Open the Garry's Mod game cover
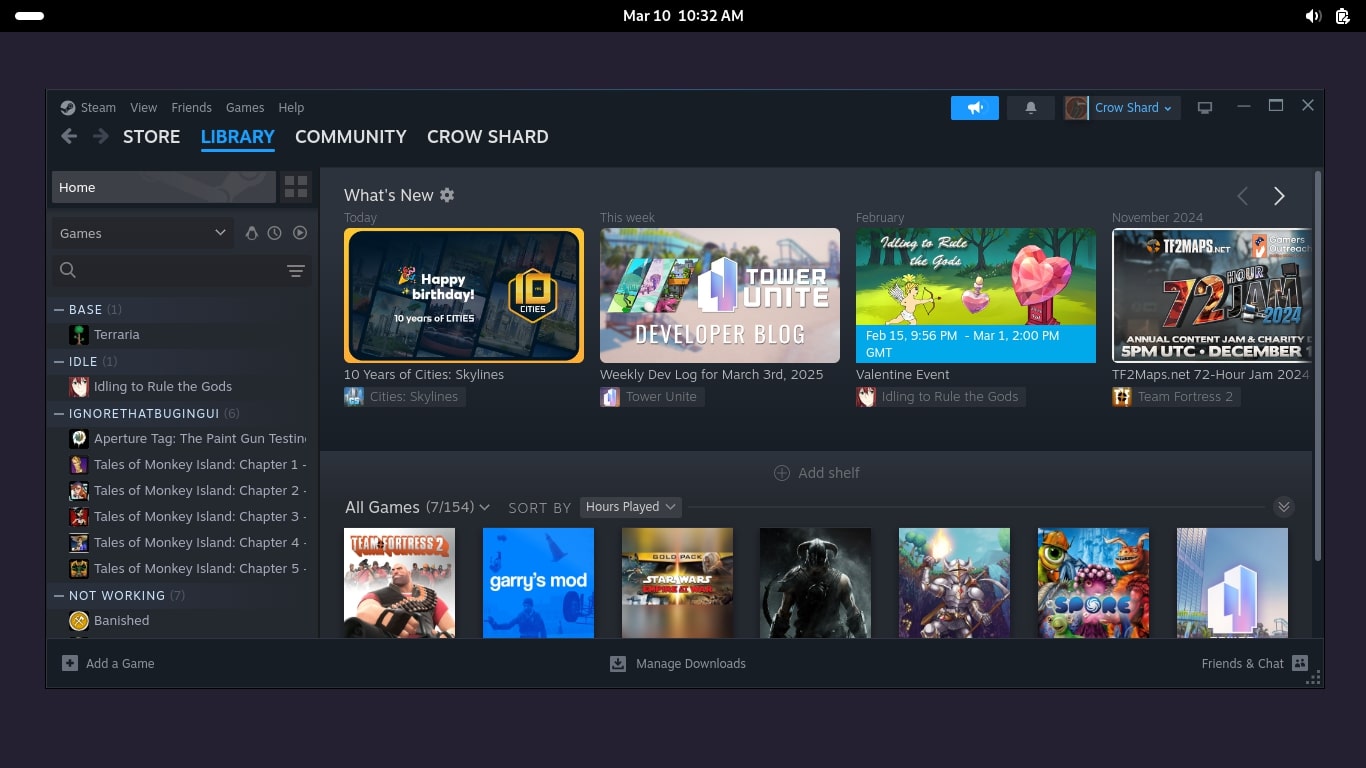The height and width of the screenshot is (768, 1366). click(539, 583)
